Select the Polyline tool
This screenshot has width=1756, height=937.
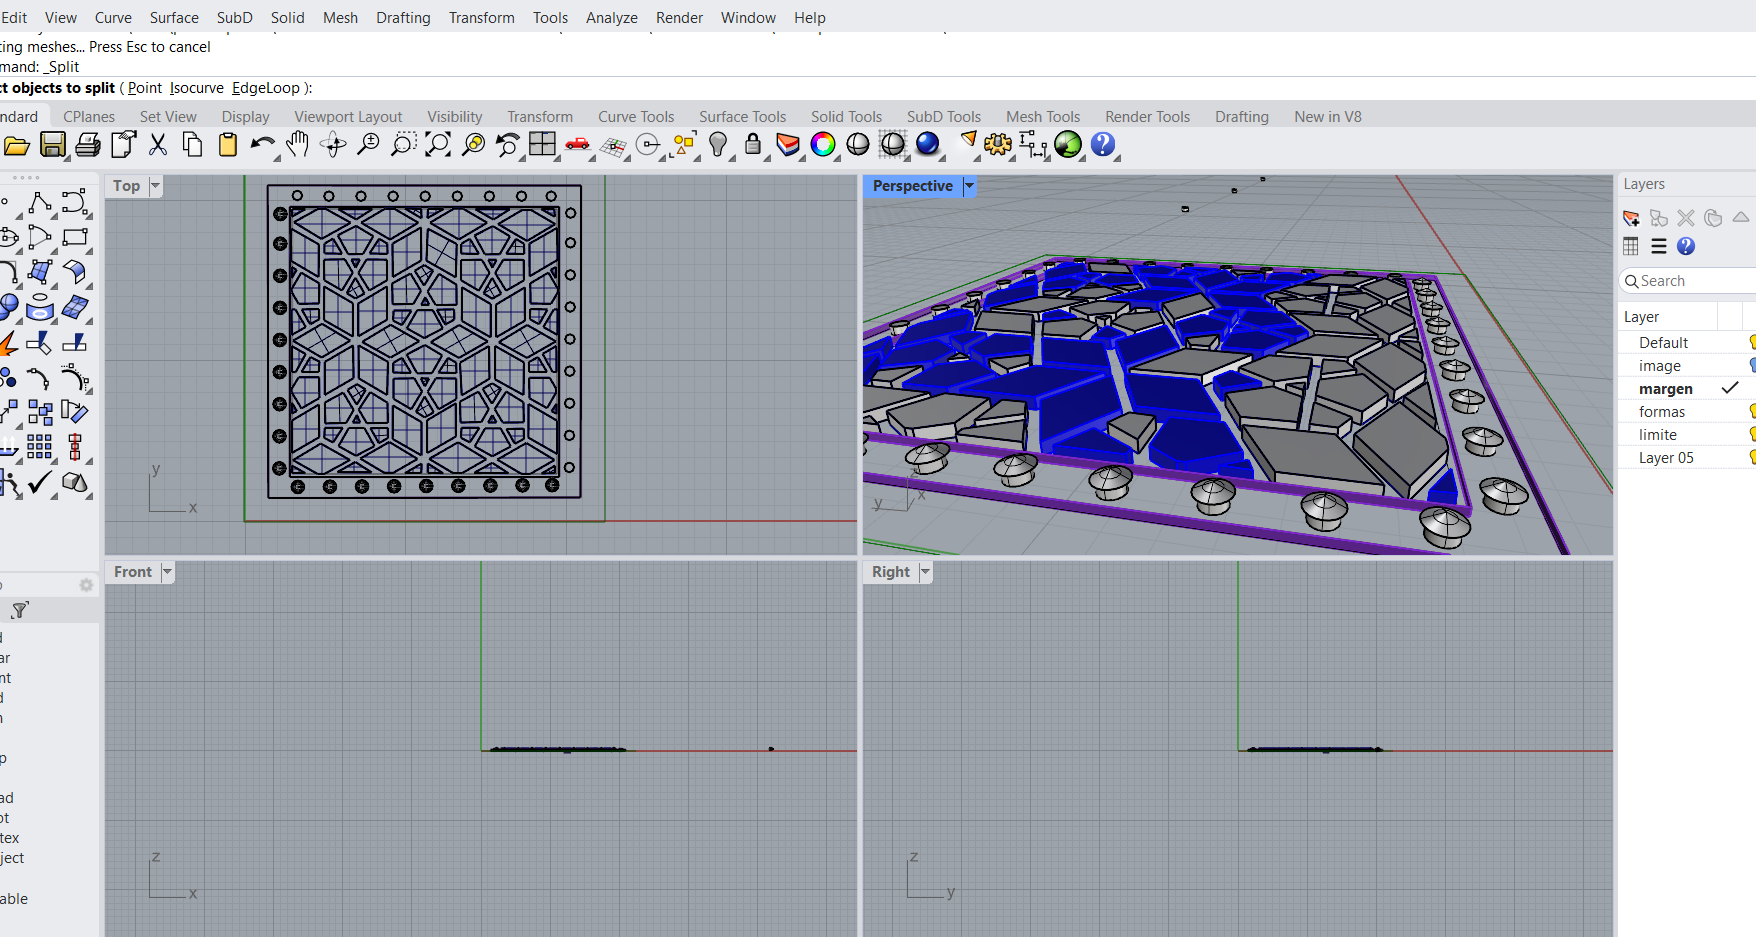pos(40,203)
